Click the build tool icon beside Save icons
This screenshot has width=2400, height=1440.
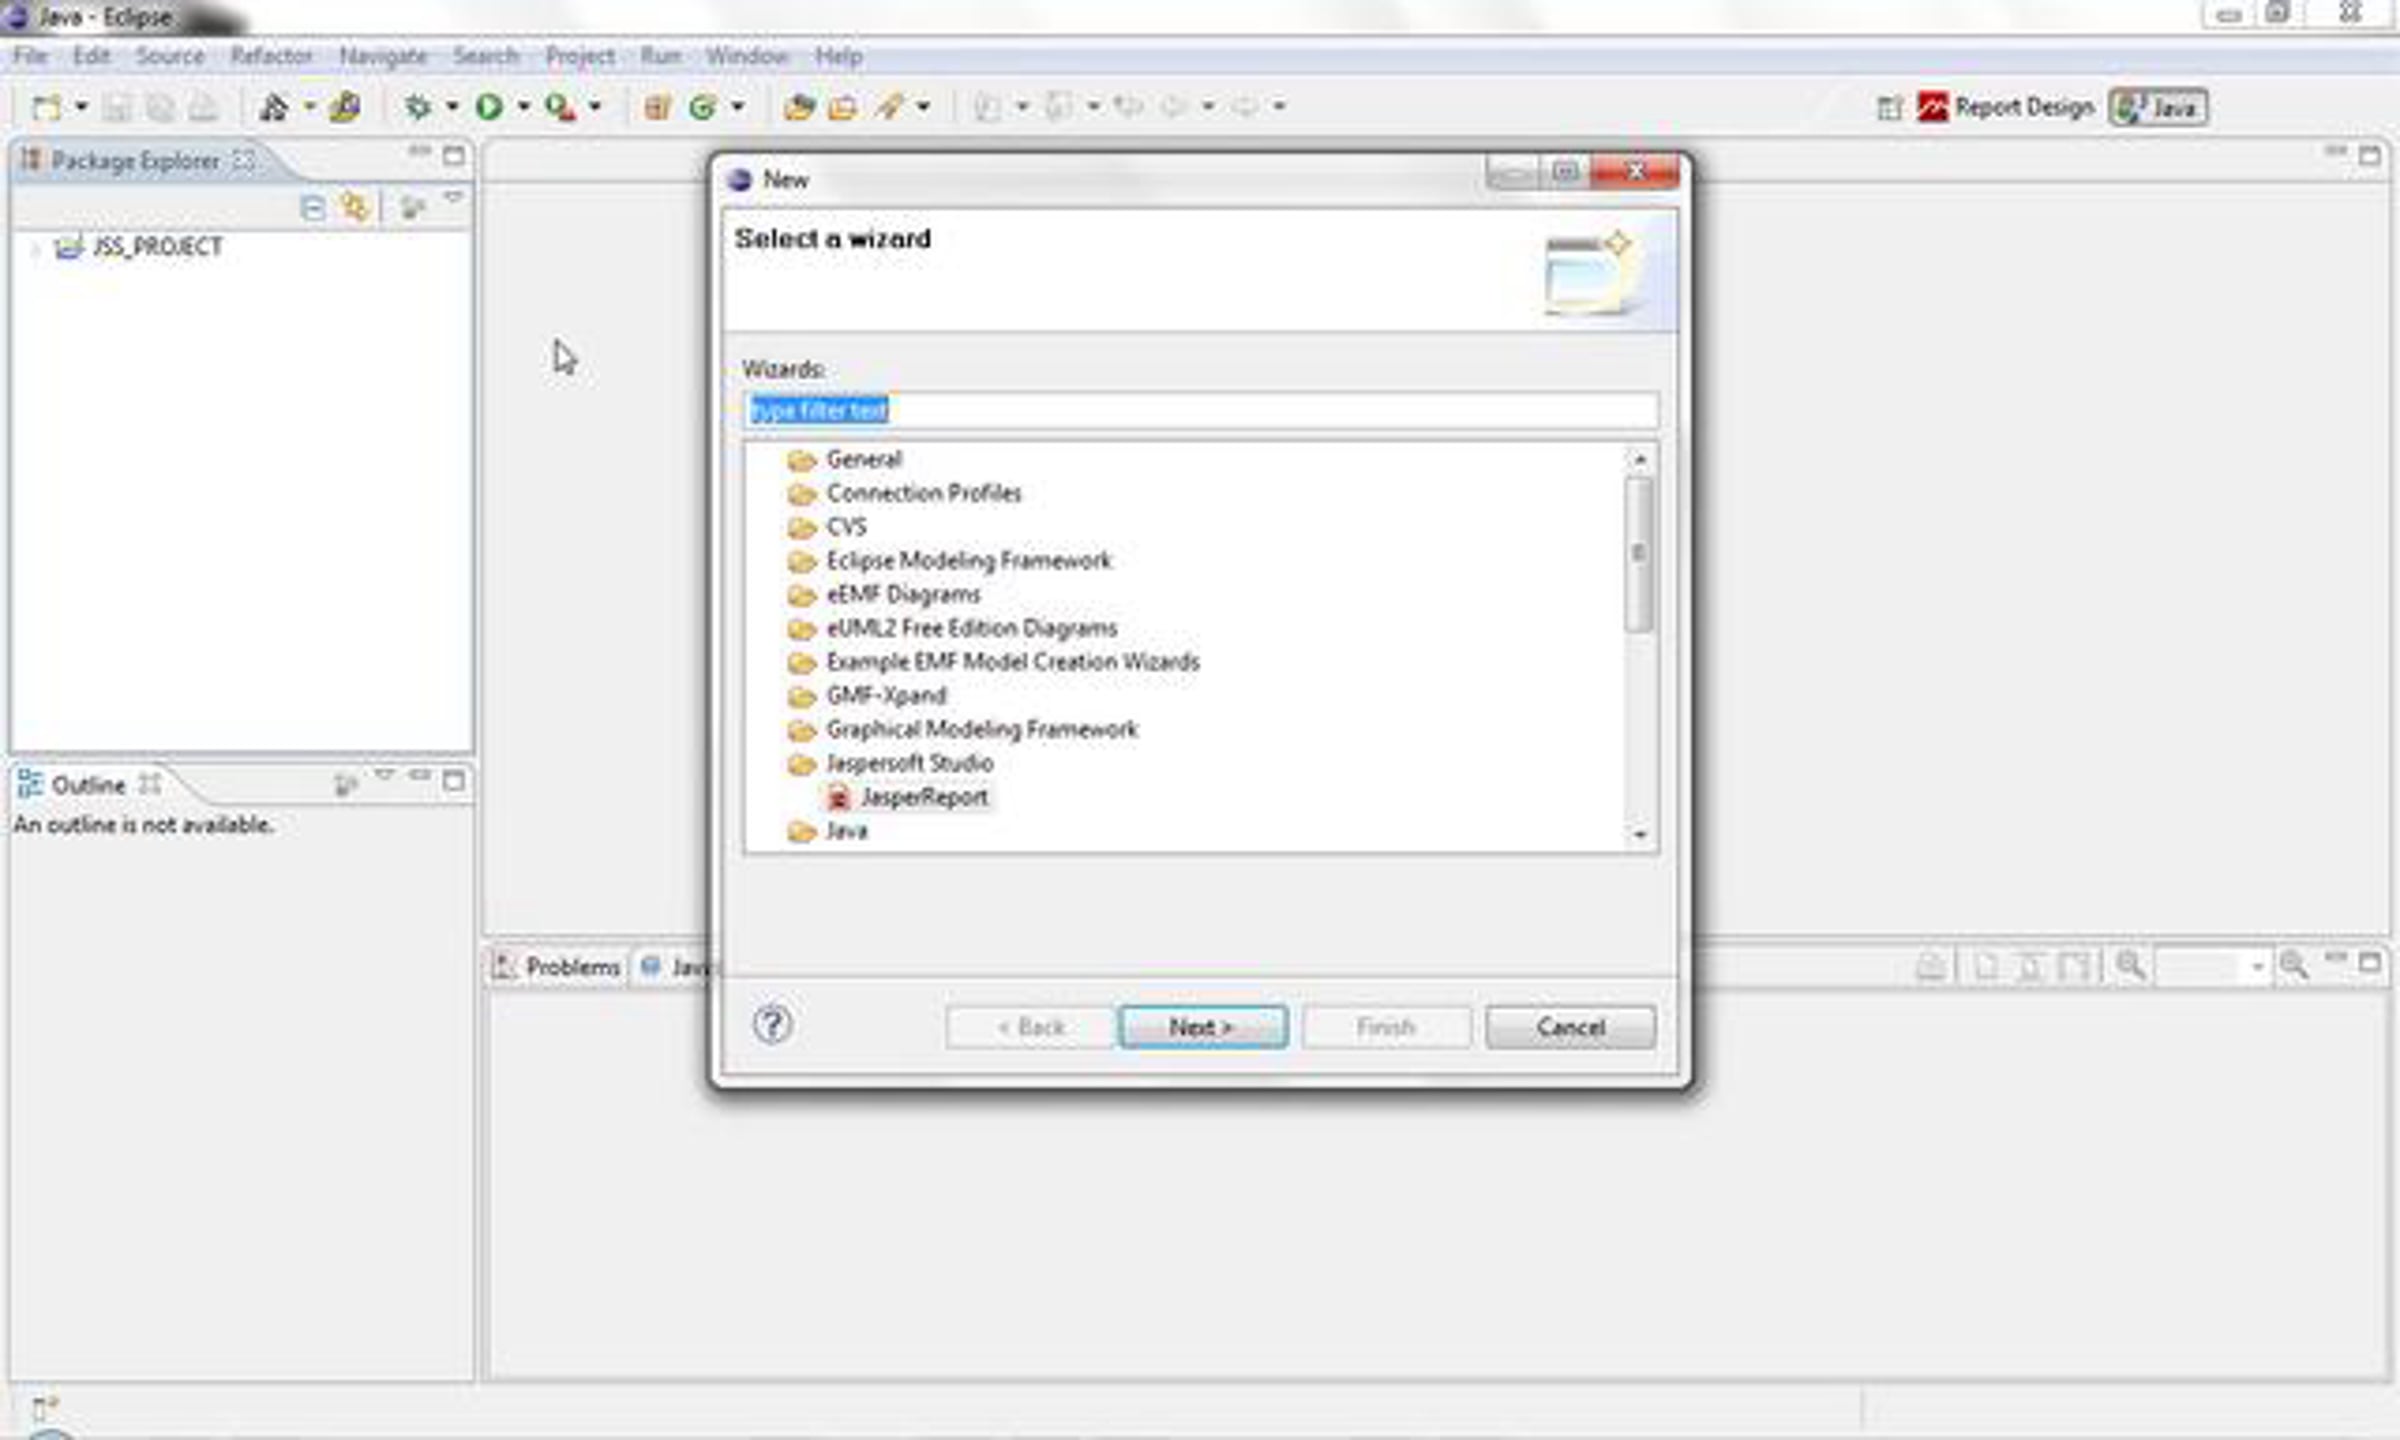coord(274,106)
